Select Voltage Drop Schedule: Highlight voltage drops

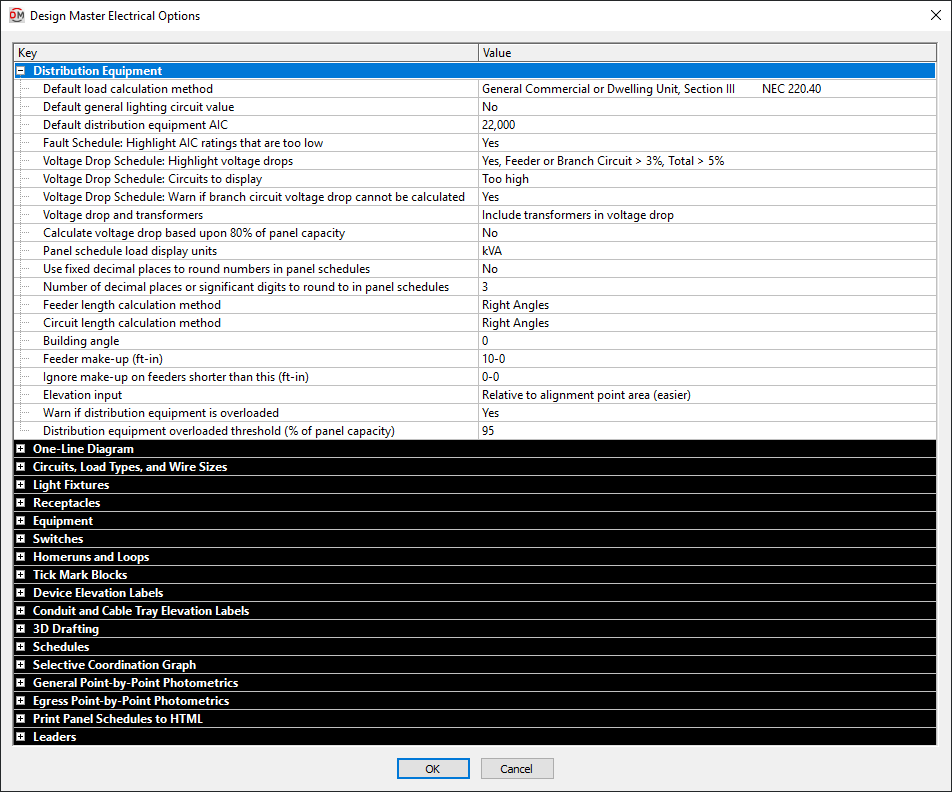click(475, 161)
